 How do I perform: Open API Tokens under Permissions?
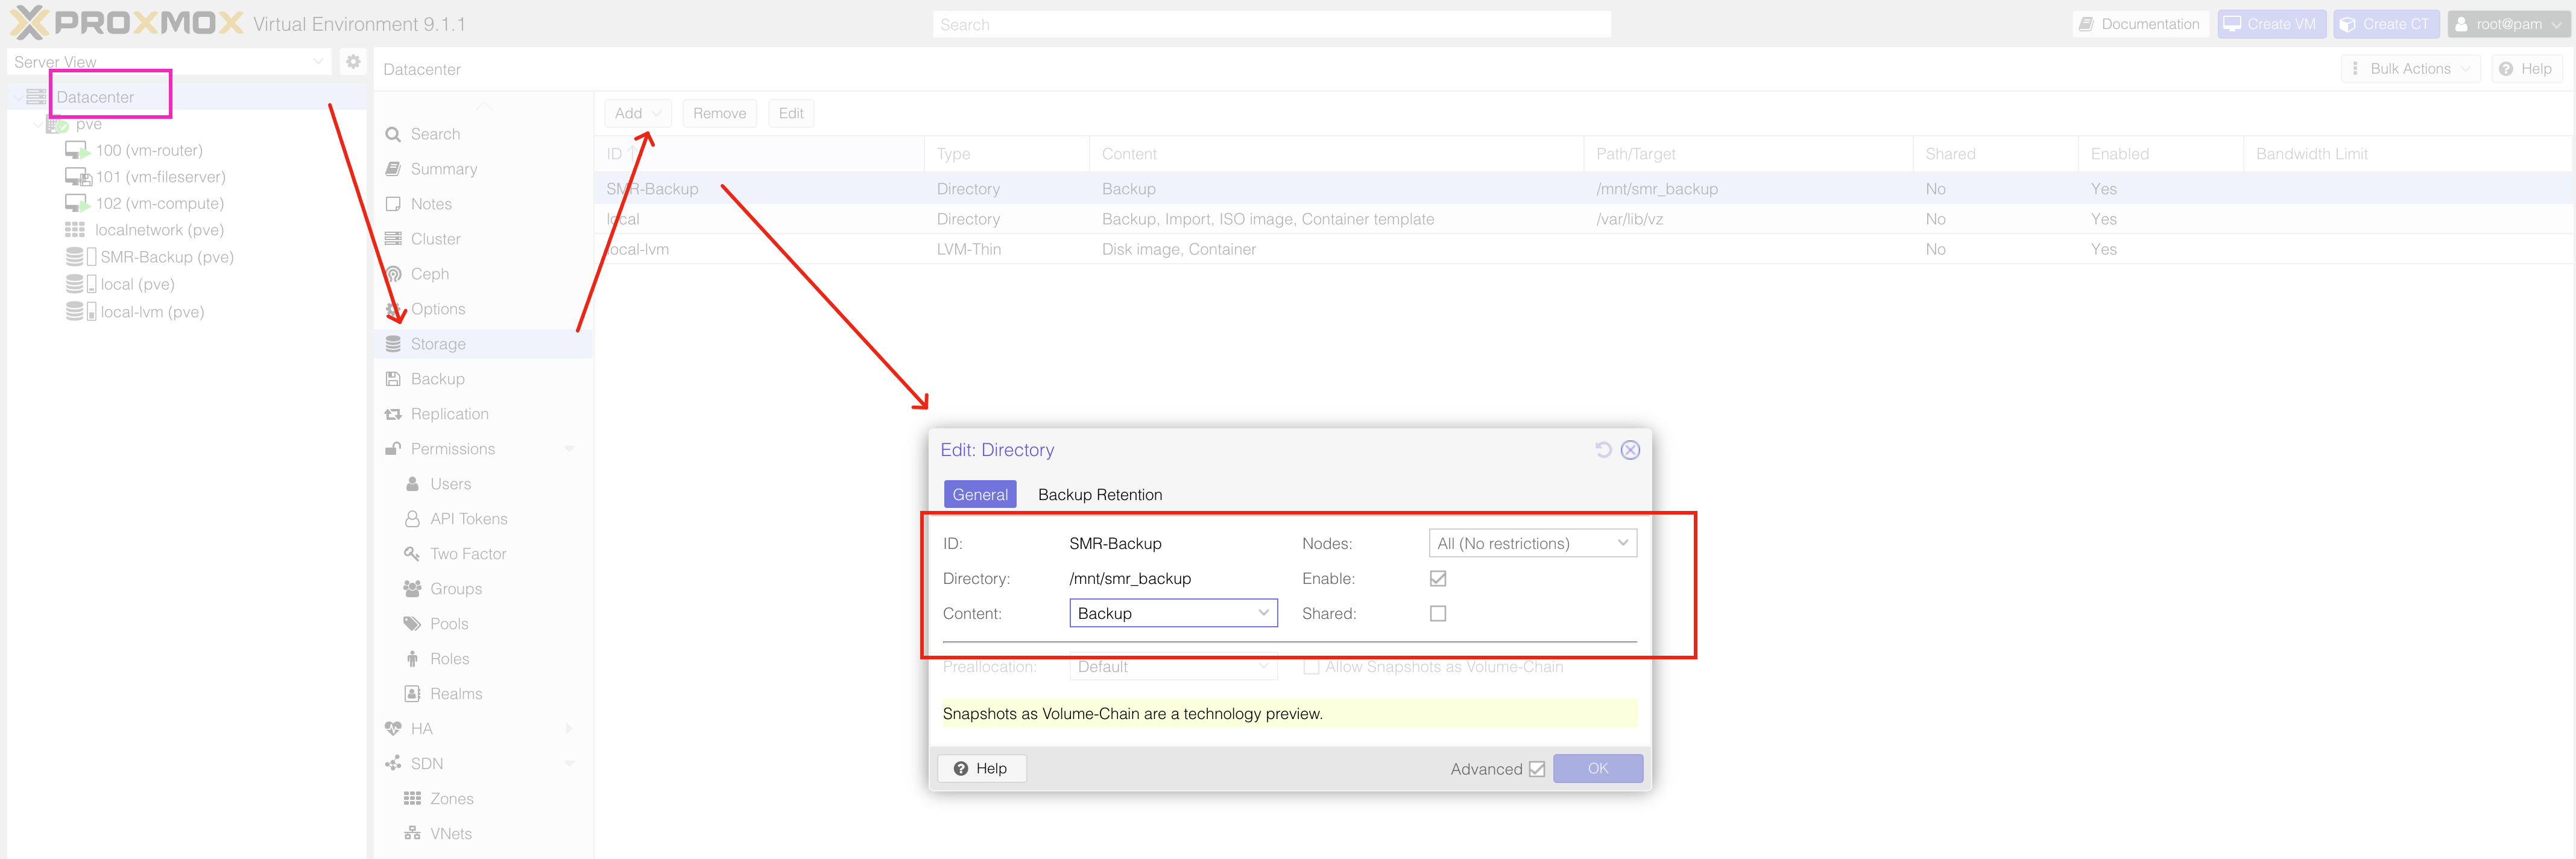click(468, 519)
